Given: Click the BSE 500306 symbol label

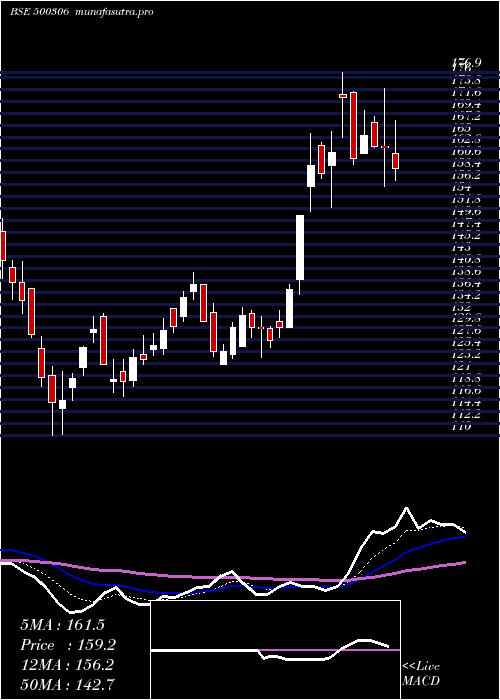Looking at the screenshot, I should pyautogui.click(x=39, y=12).
